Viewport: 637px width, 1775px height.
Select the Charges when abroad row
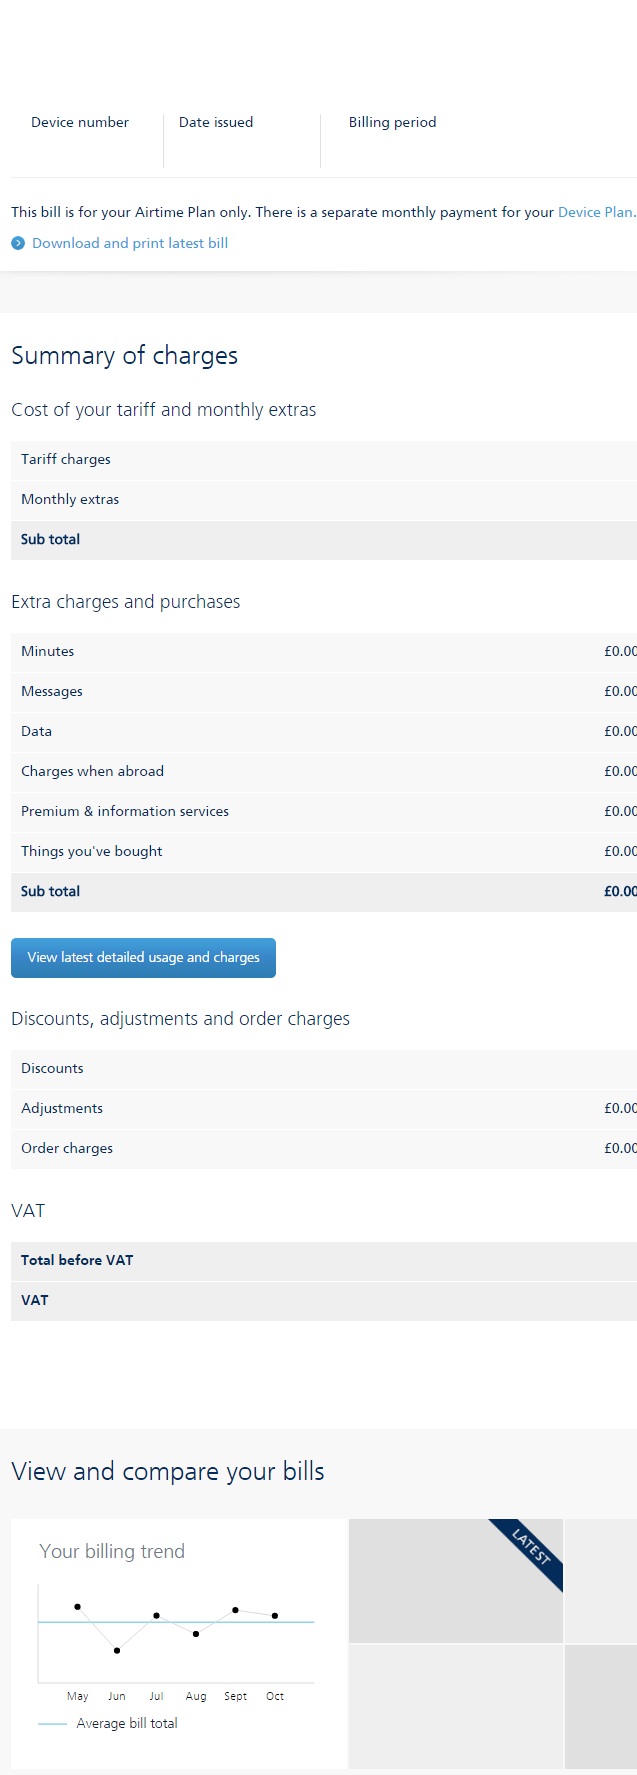324,772
